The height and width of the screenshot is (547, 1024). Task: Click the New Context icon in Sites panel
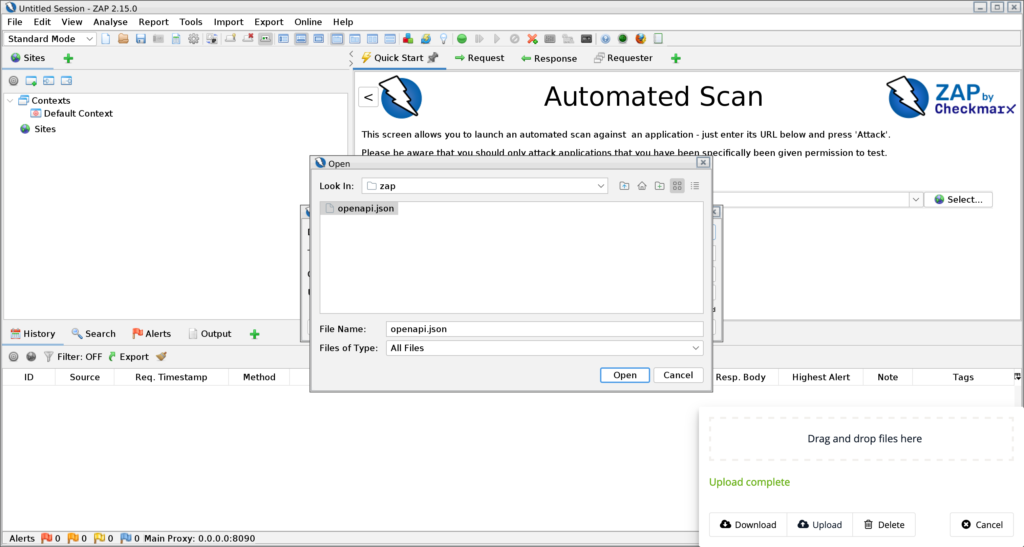(31, 81)
